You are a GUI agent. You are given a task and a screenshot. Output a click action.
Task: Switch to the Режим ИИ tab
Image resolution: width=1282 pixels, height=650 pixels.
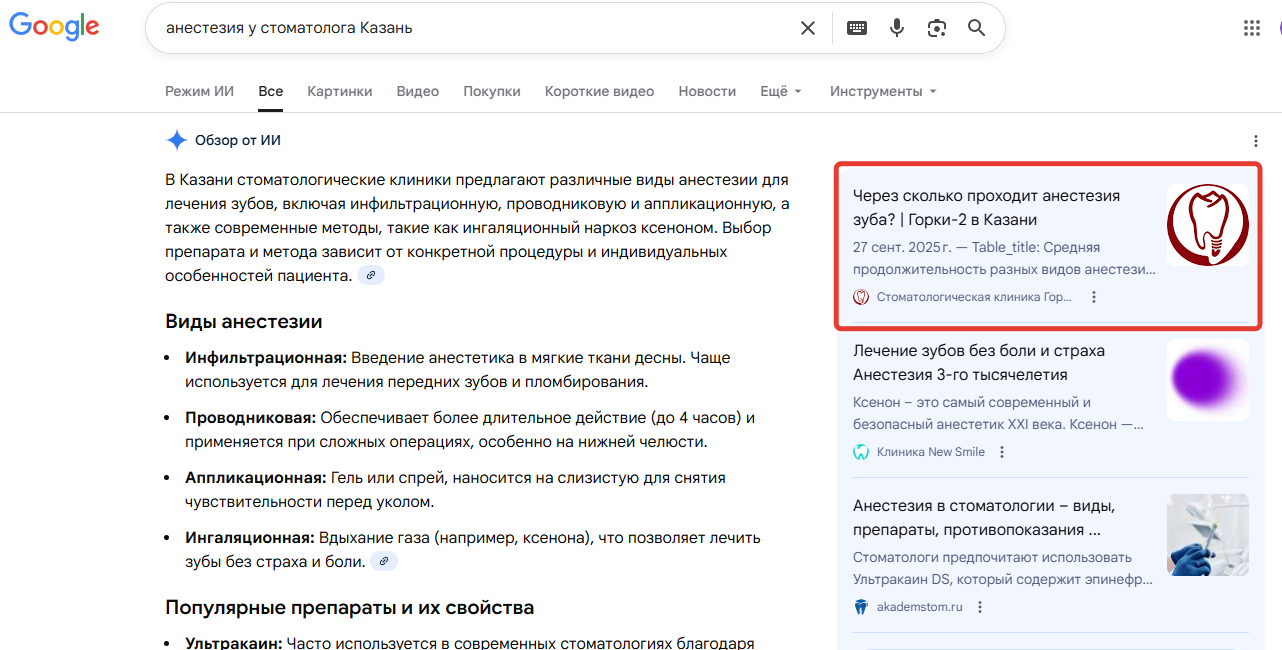pyautogui.click(x=199, y=91)
